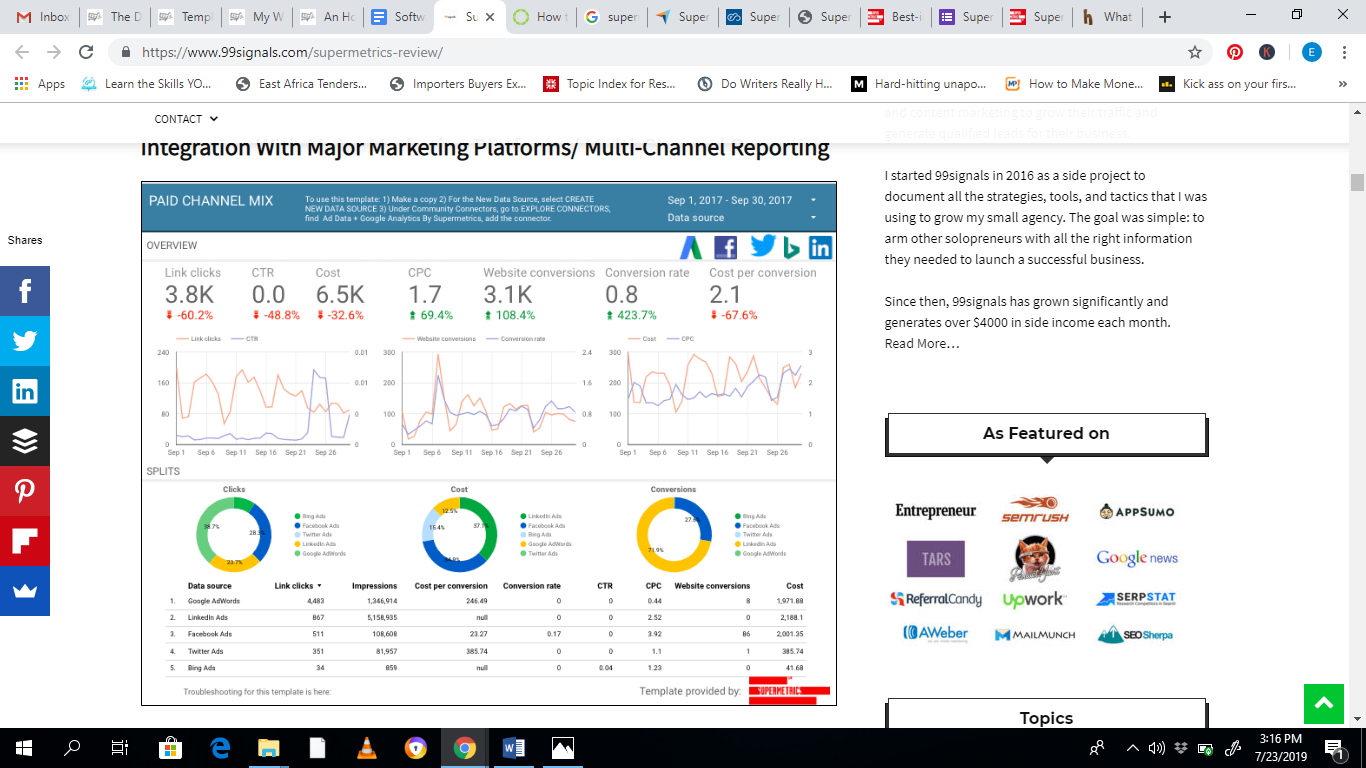Screen dimensions: 1366x768
Task: Open Task View from the taskbar
Action: point(120,747)
